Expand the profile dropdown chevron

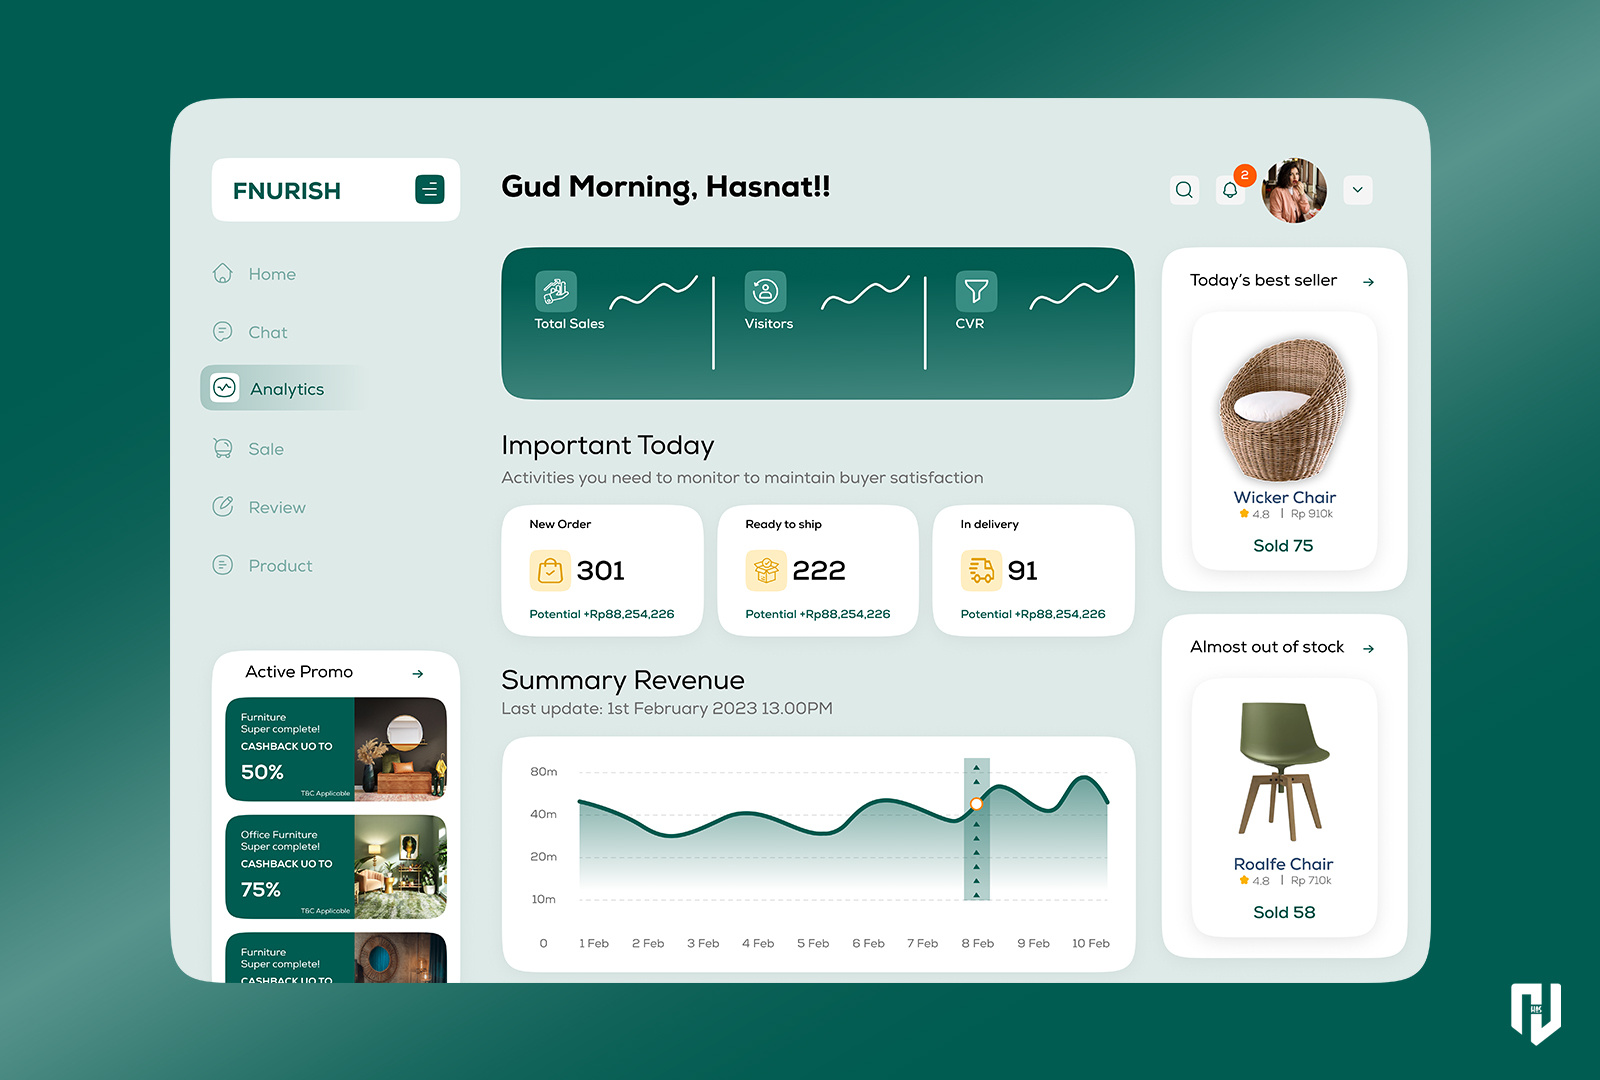click(1357, 189)
